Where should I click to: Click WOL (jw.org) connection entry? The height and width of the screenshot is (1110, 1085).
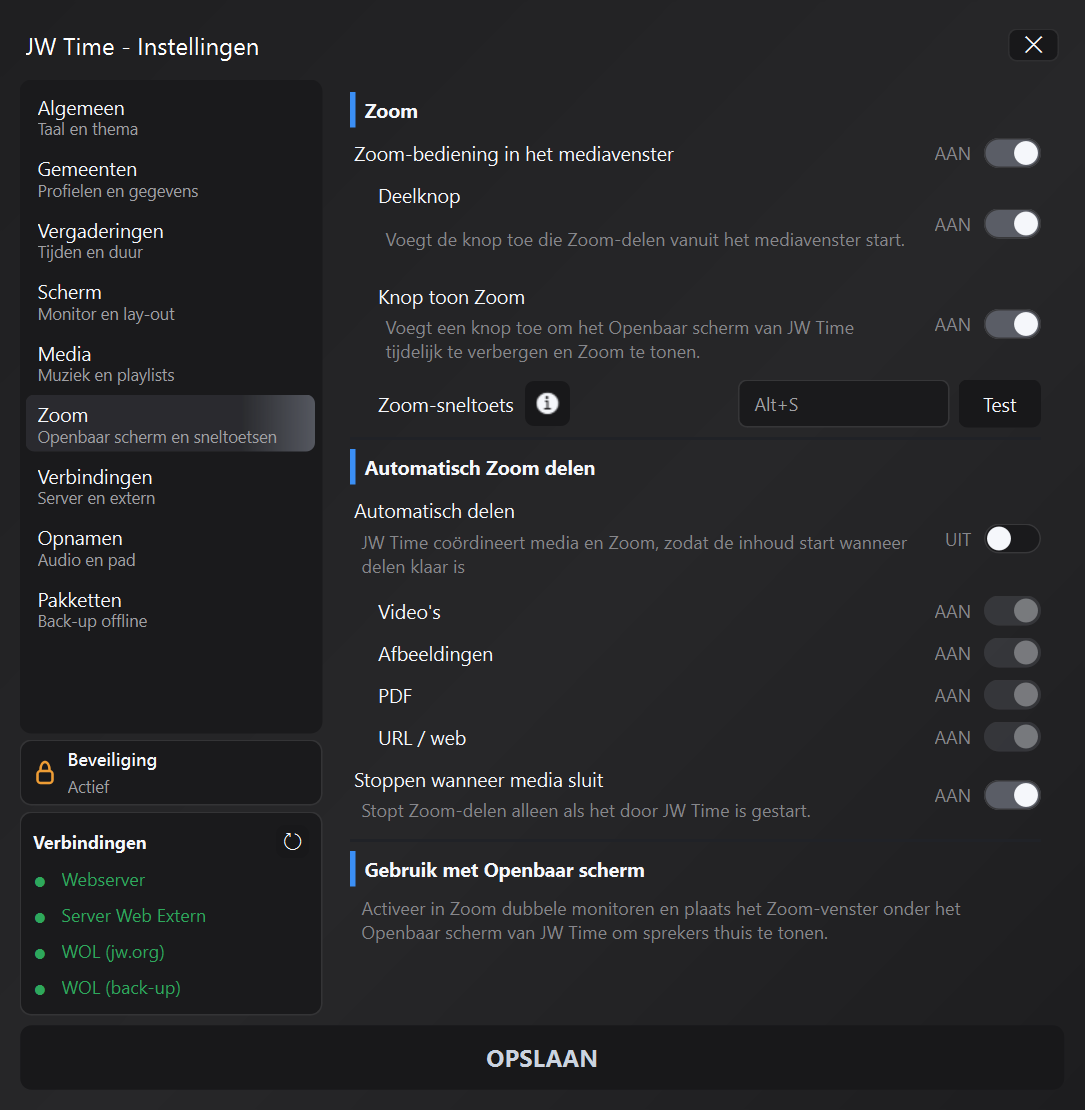(113, 952)
